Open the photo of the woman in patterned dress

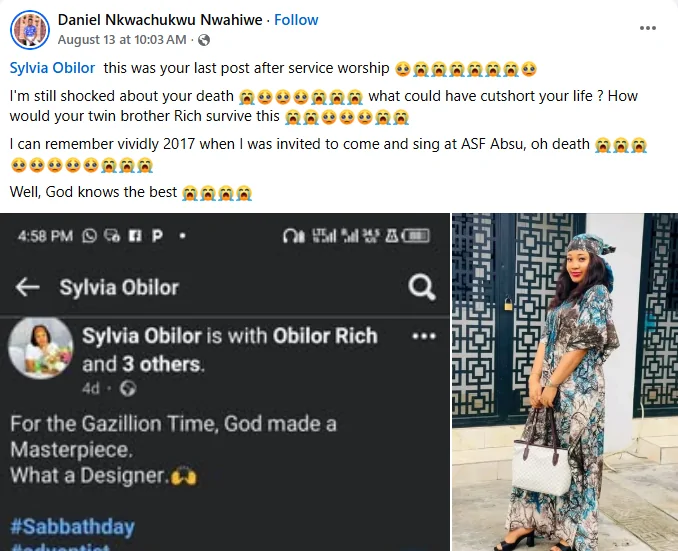(x=564, y=382)
